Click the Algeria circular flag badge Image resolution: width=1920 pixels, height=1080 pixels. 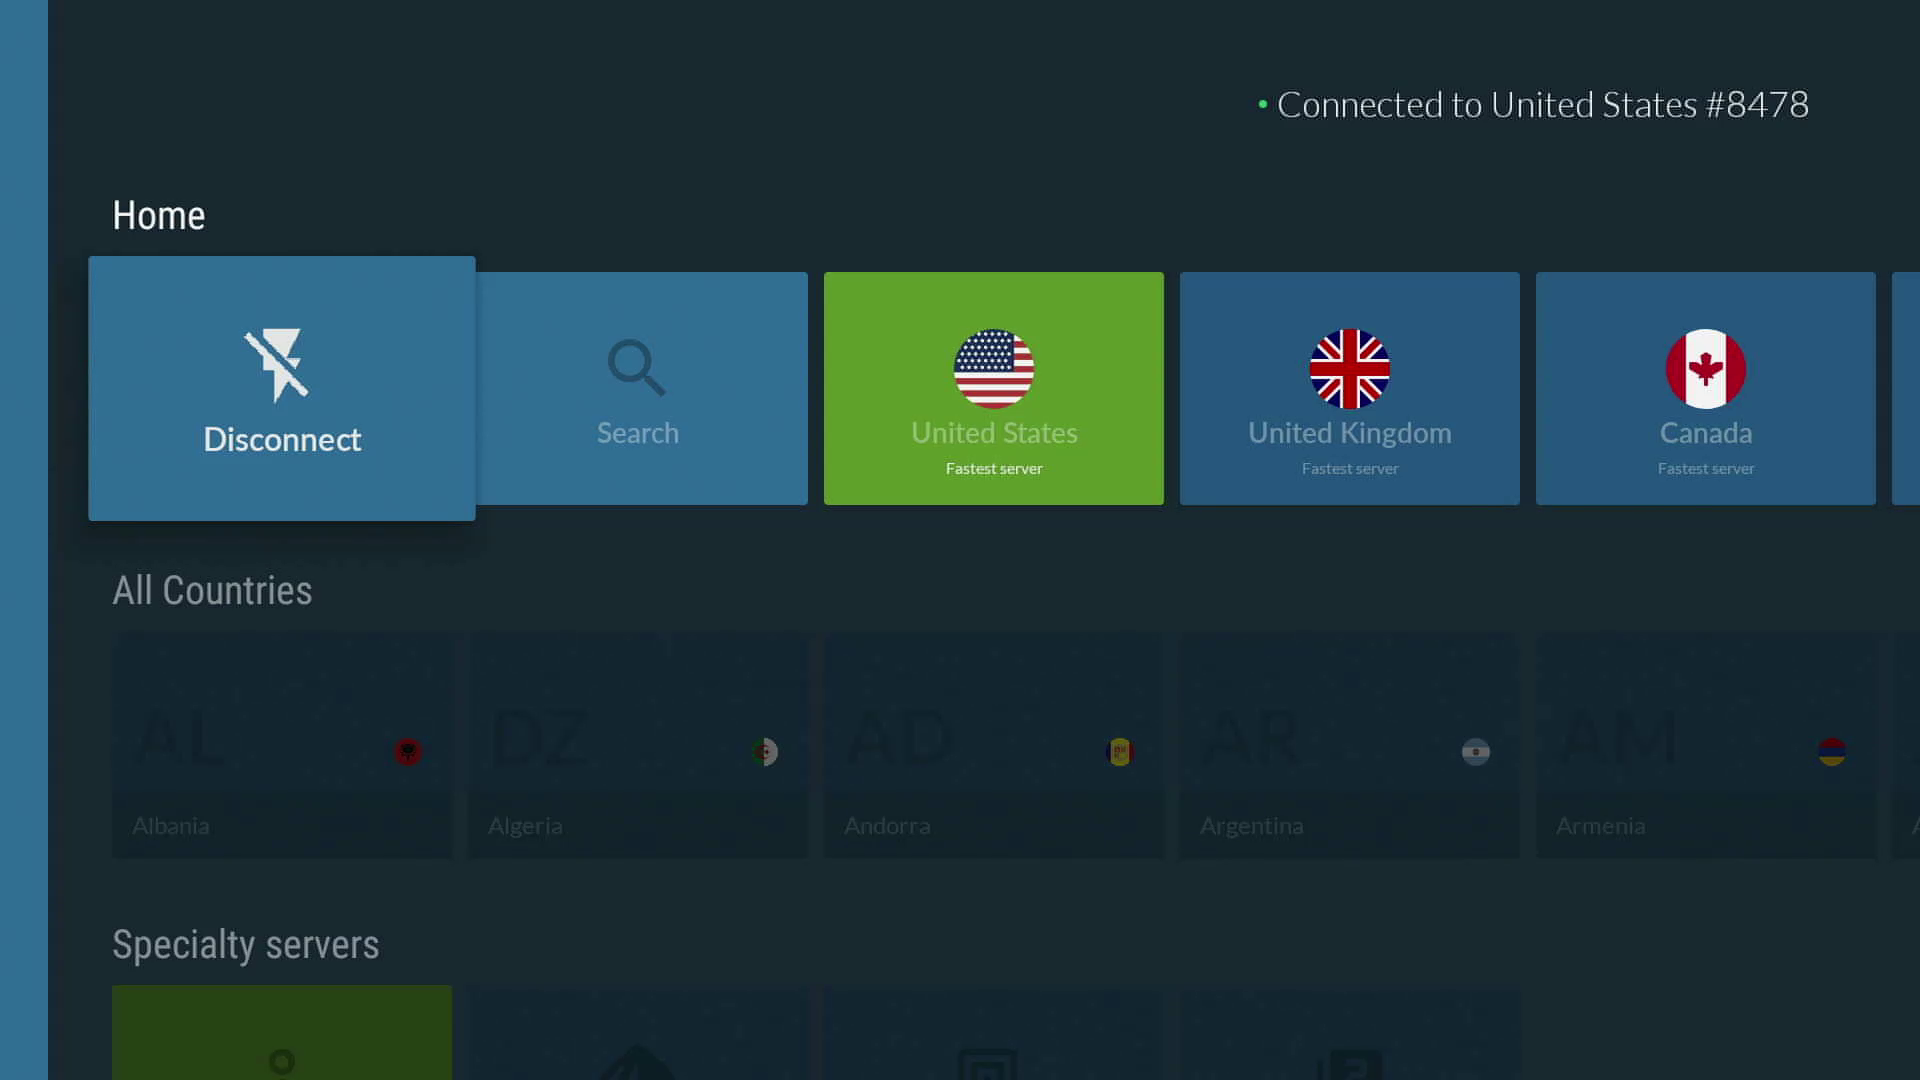pos(764,751)
